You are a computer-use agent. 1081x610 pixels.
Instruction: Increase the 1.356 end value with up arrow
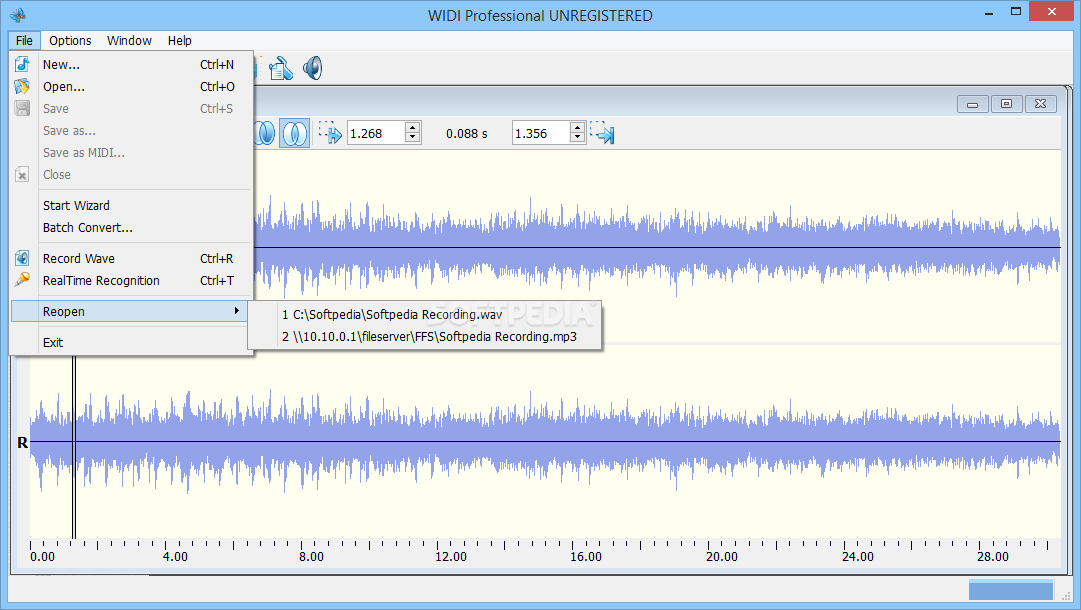coord(577,128)
